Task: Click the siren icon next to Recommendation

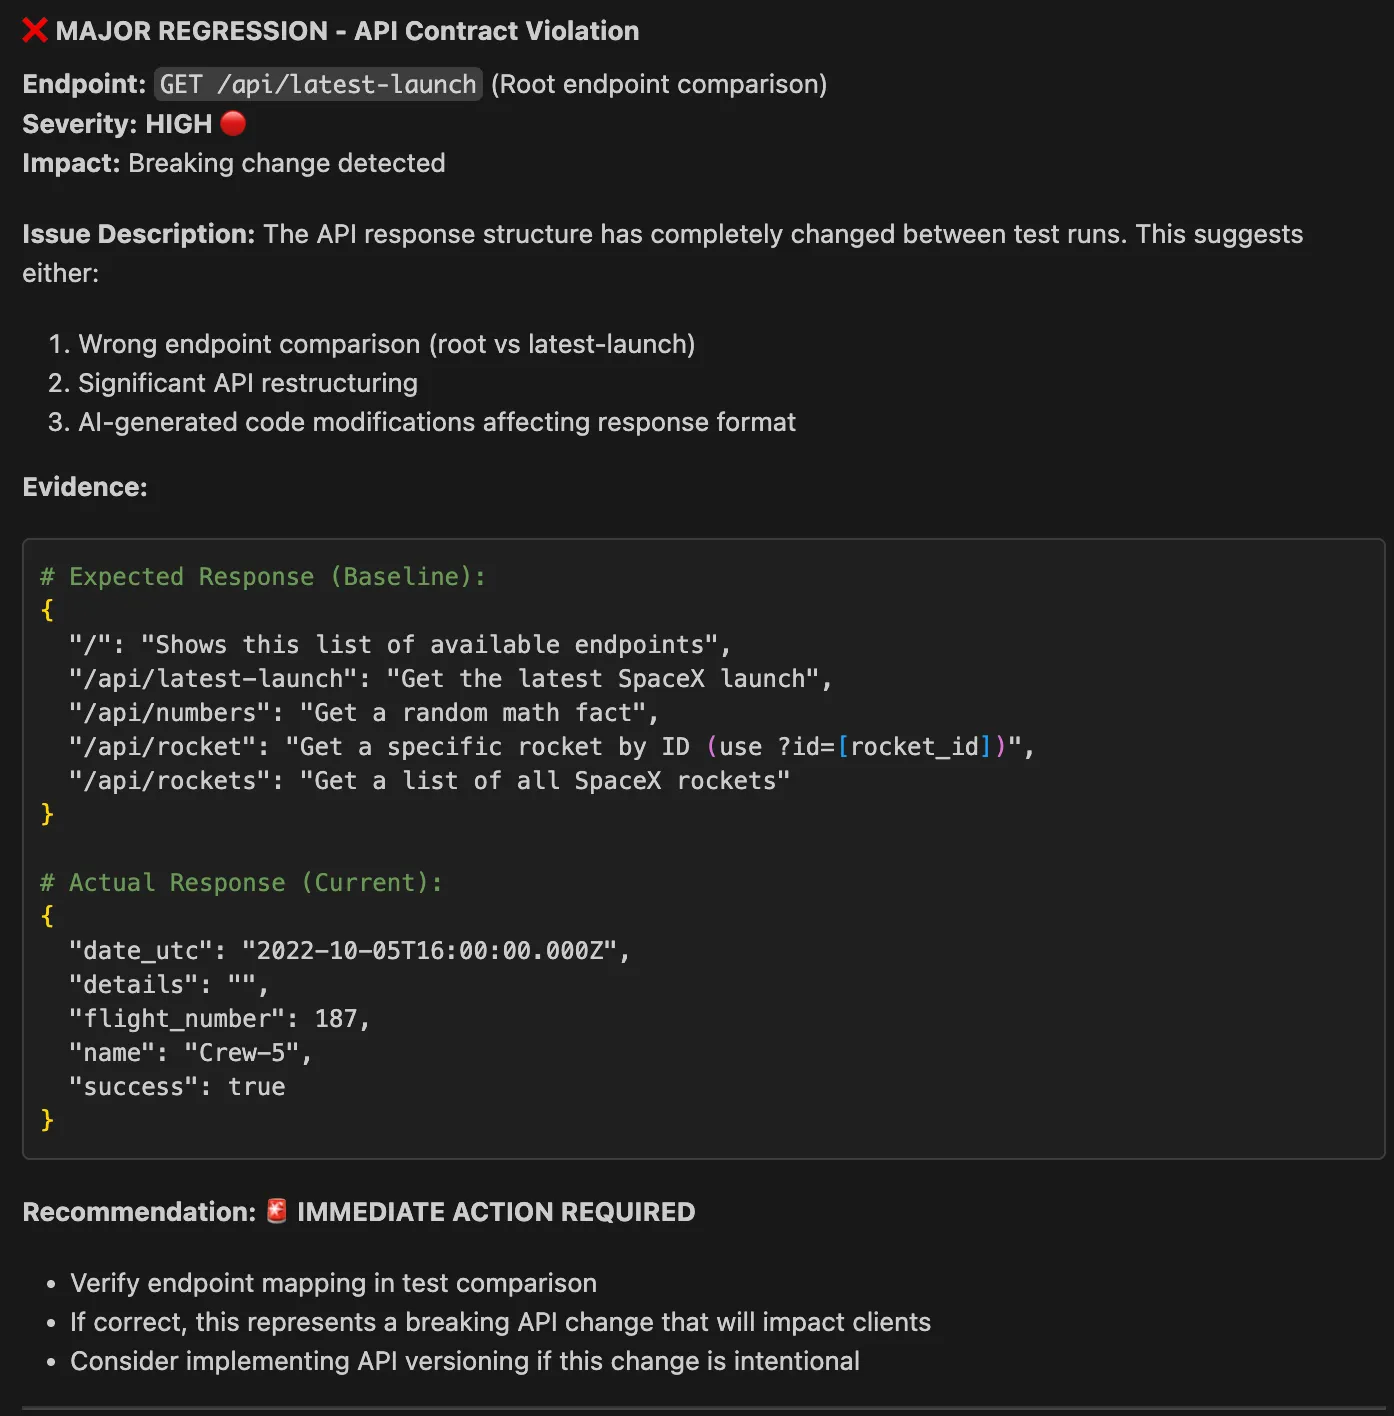Action: coord(277,1211)
